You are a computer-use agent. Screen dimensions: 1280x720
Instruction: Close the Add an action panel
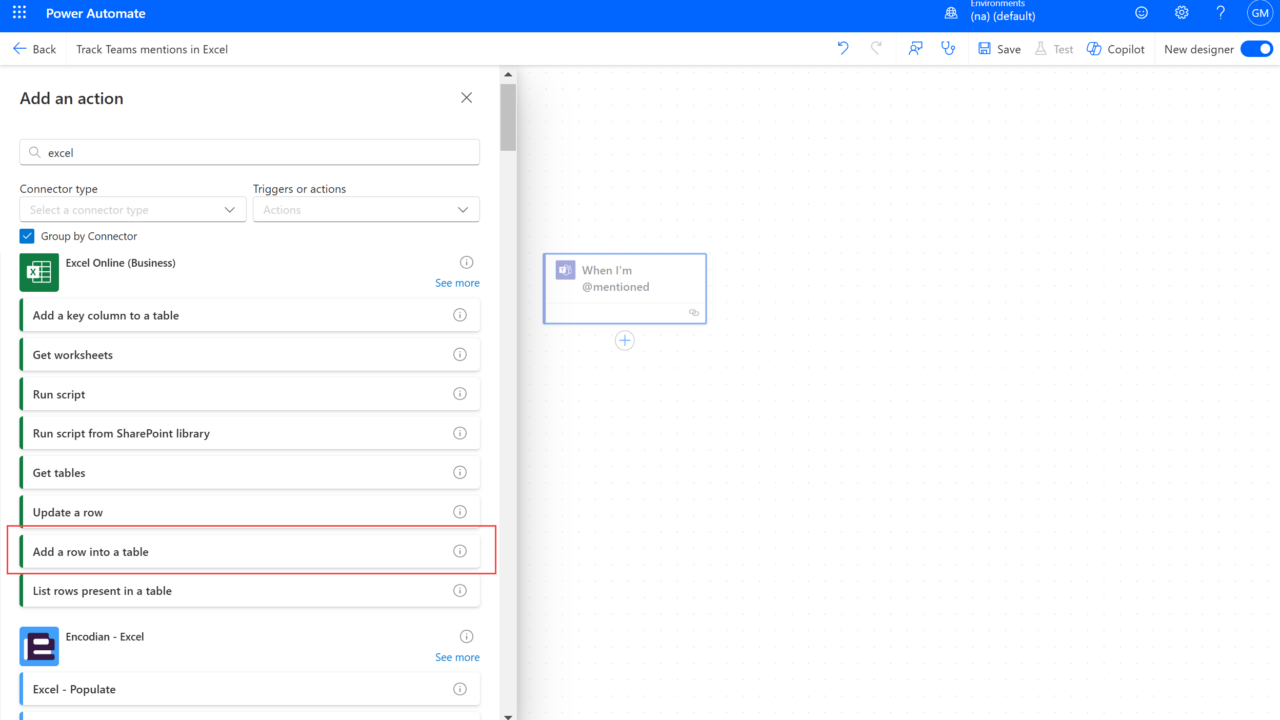466,98
